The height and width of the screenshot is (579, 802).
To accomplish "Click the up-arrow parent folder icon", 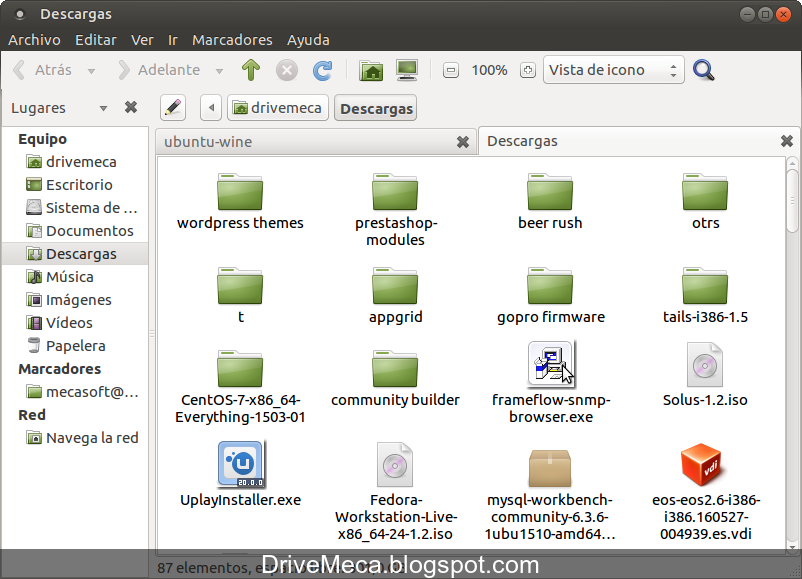I will click(250, 70).
